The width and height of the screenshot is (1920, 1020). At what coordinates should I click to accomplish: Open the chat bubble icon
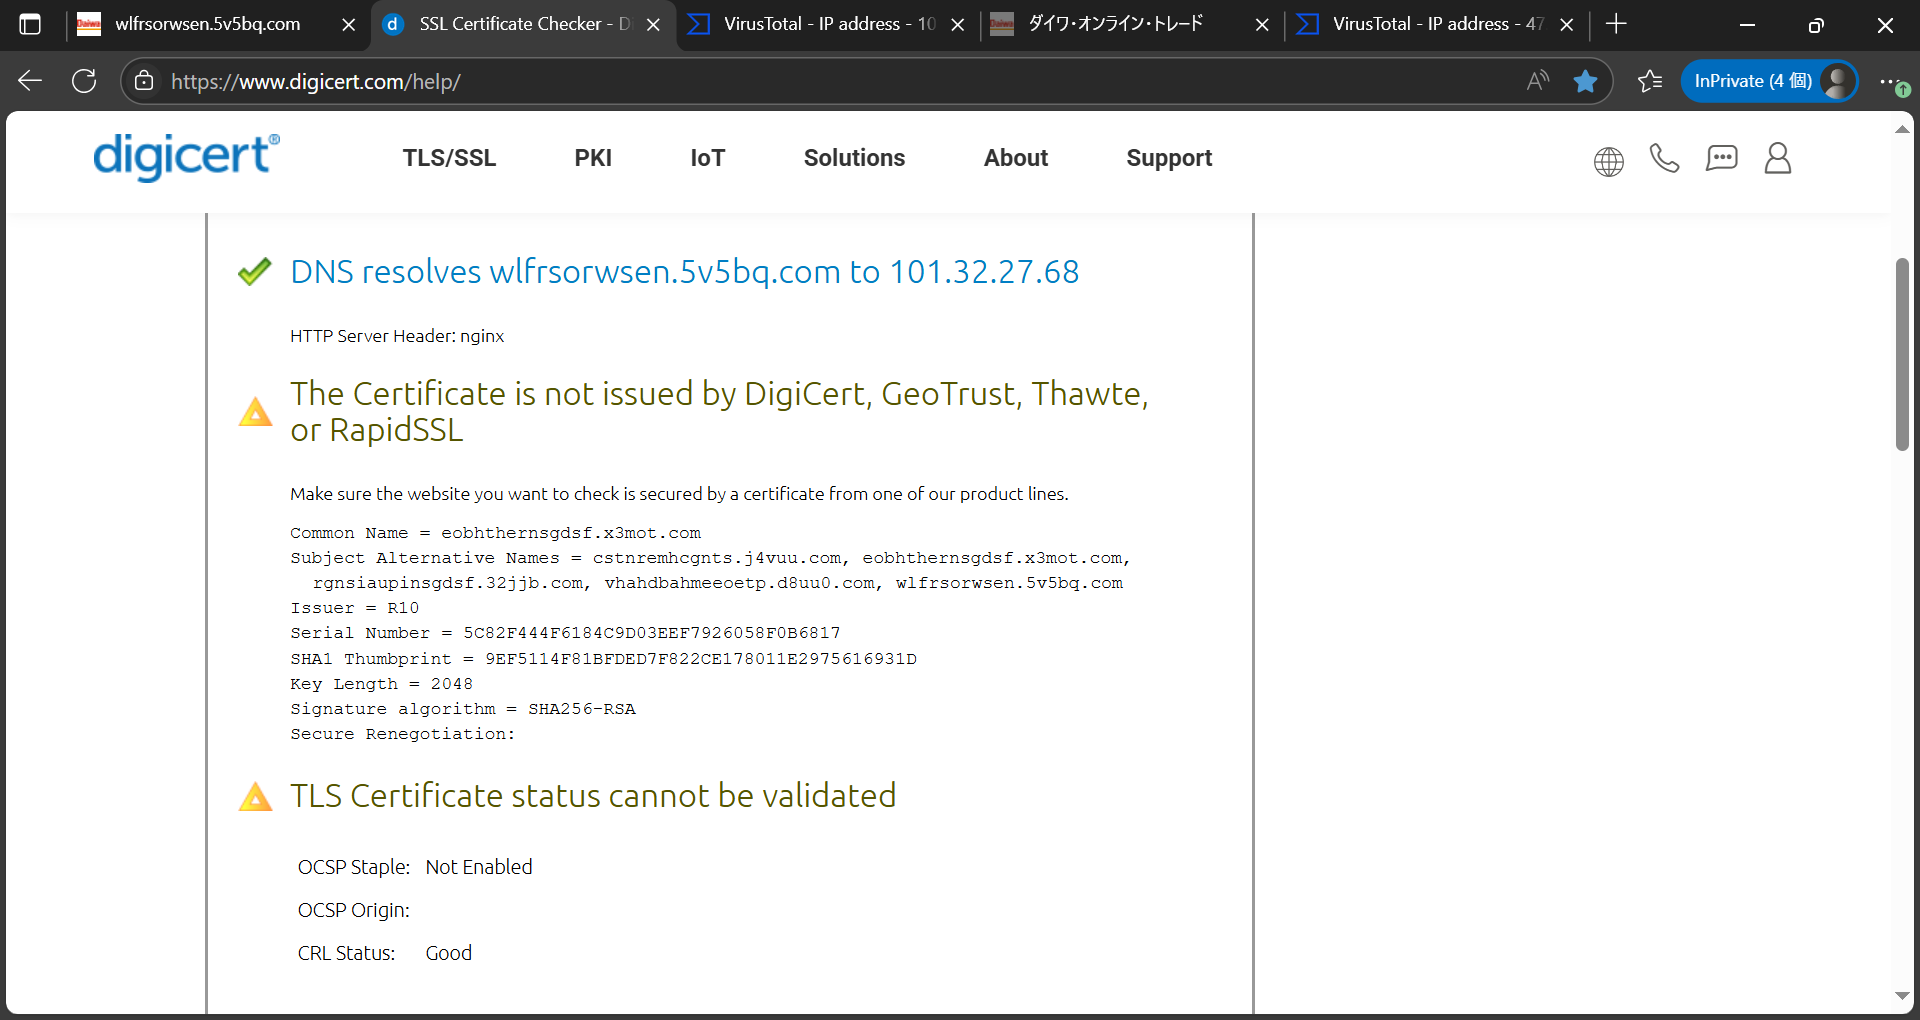tap(1721, 158)
